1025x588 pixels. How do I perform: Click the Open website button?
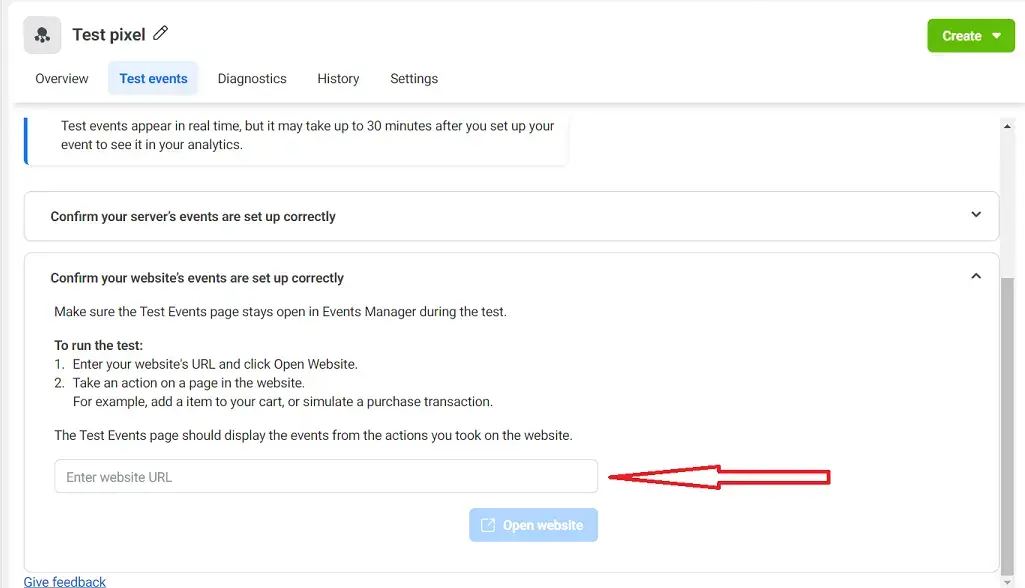pos(533,525)
